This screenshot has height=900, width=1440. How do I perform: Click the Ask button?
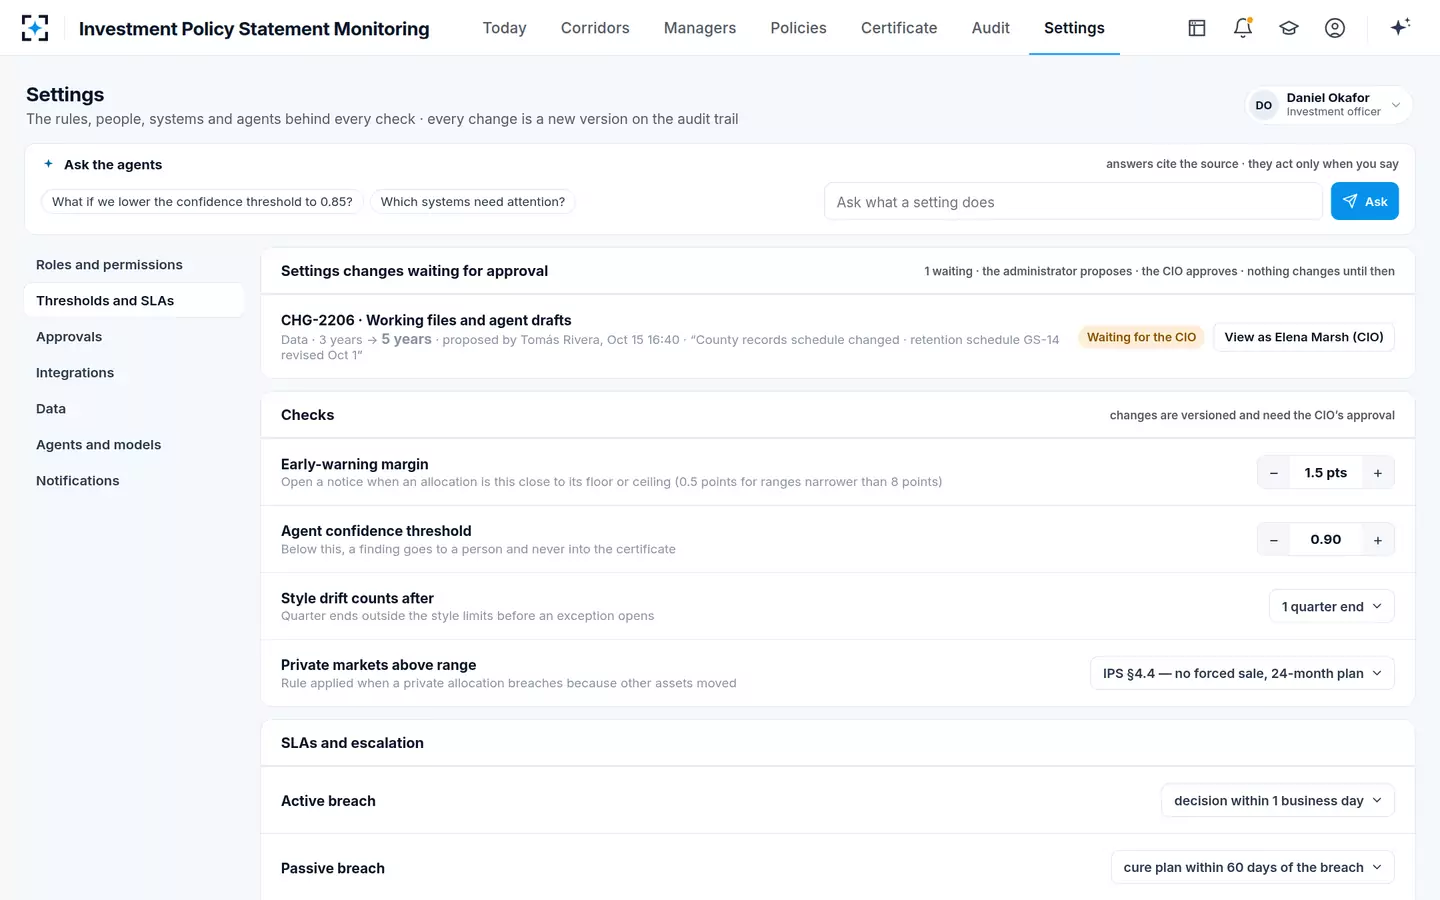1365,201
